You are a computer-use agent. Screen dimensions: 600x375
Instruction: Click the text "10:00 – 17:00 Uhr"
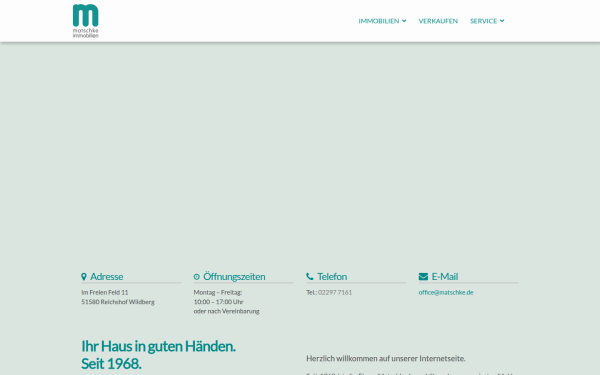click(x=218, y=302)
